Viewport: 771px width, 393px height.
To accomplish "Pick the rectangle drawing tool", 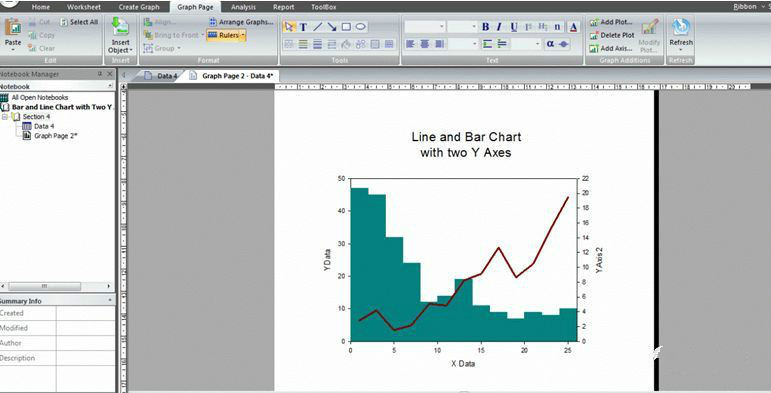I will click(x=346, y=27).
